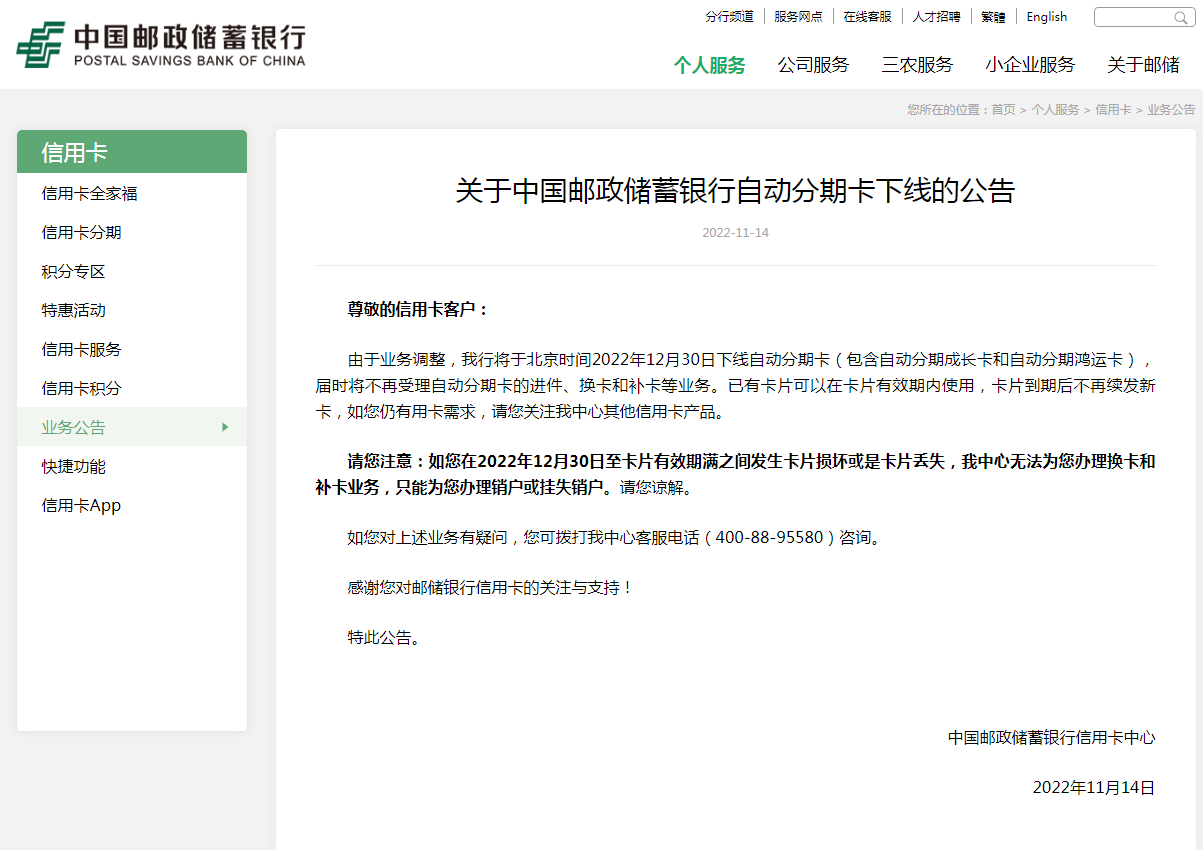Click the closing date 2022年11月14日
This screenshot has width=1203, height=850.
tap(1094, 787)
